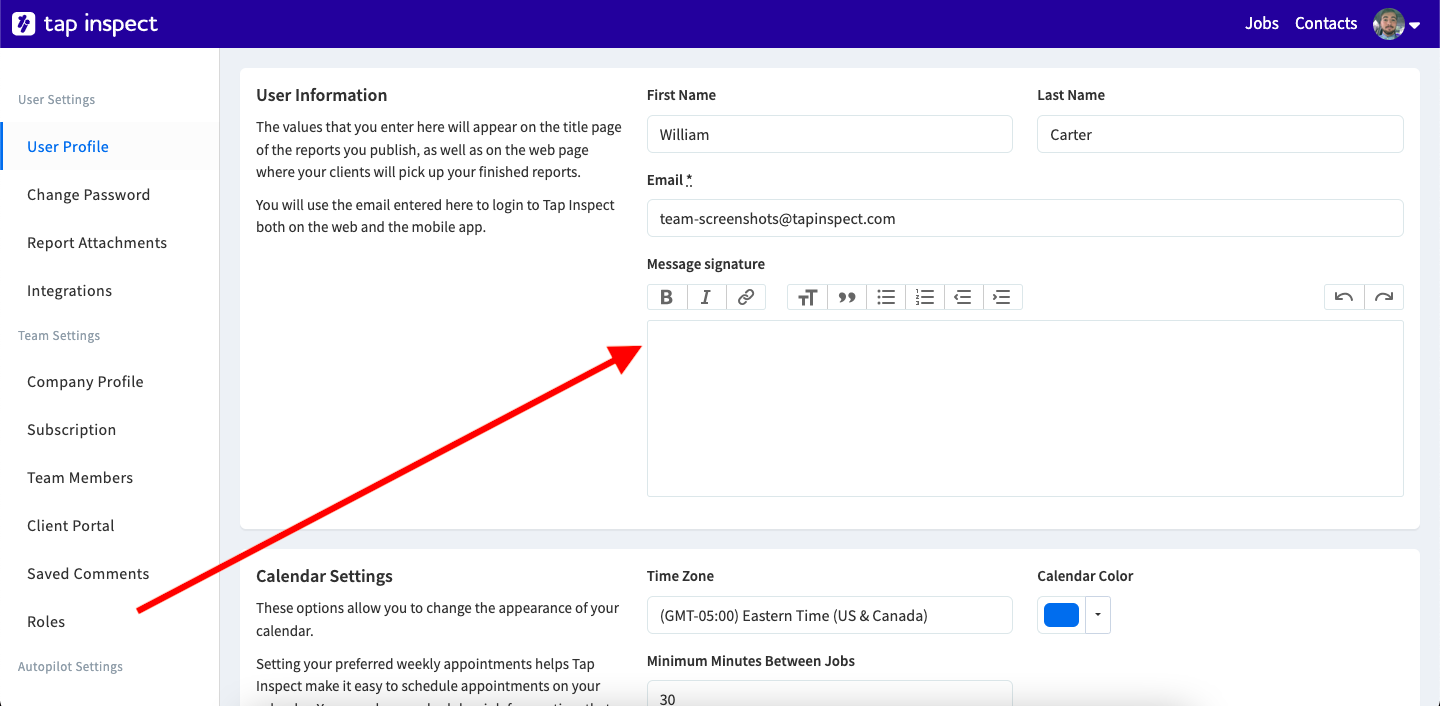Click the "User Information" heading

tap(322, 95)
